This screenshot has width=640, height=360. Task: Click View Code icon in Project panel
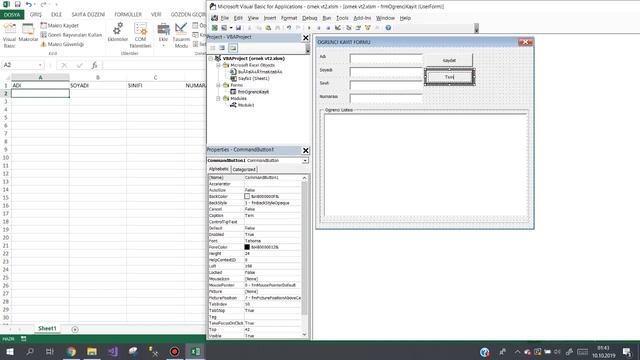pyautogui.click(x=213, y=48)
